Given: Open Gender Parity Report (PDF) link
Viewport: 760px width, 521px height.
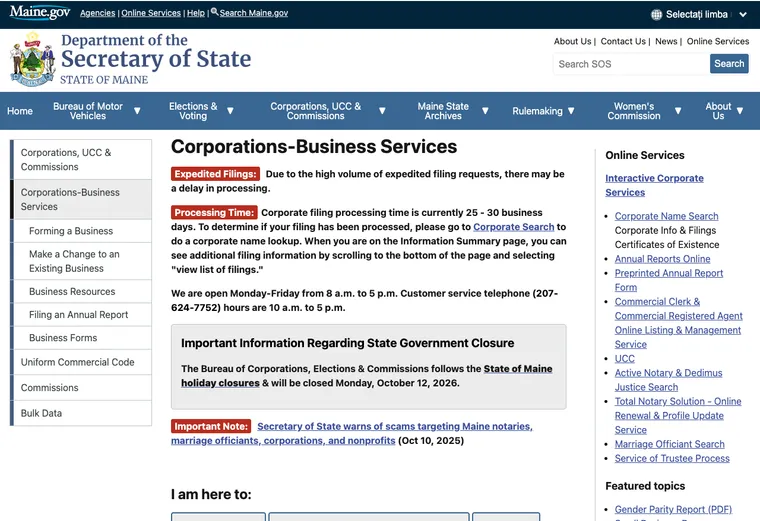Looking at the screenshot, I should [x=673, y=509].
